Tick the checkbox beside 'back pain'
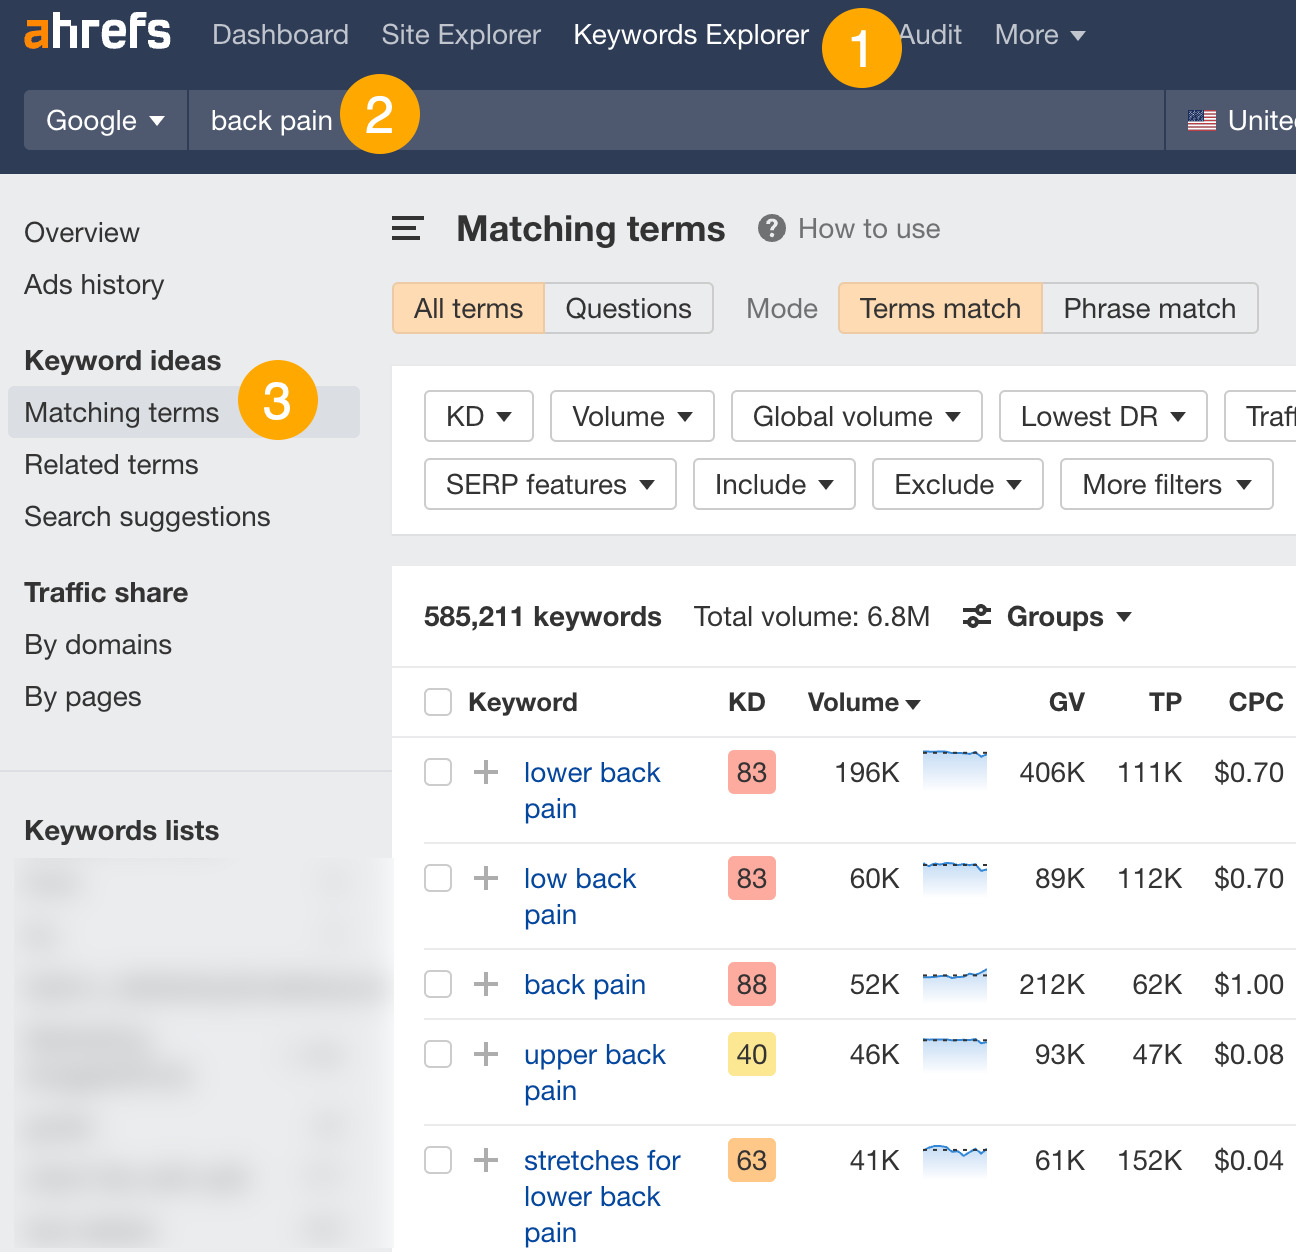The height and width of the screenshot is (1252, 1296). (437, 984)
